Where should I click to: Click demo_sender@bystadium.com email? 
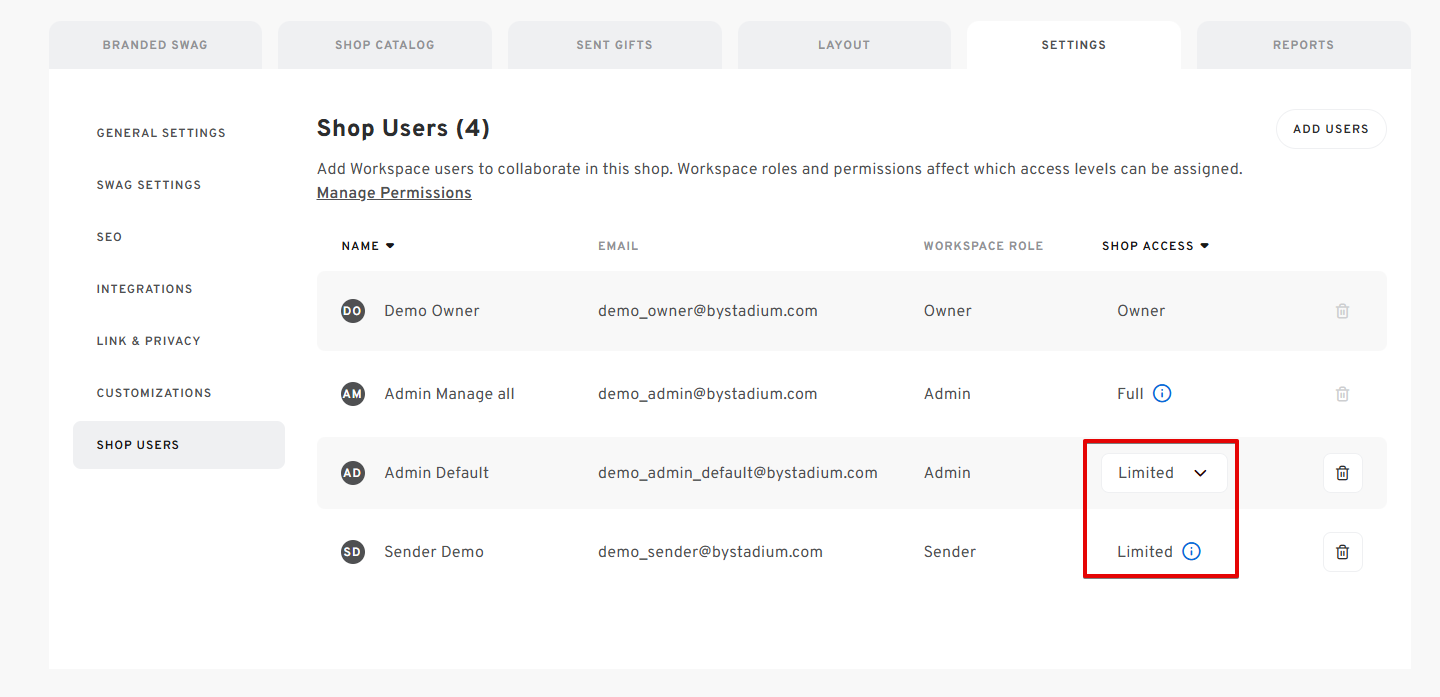coord(710,552)
